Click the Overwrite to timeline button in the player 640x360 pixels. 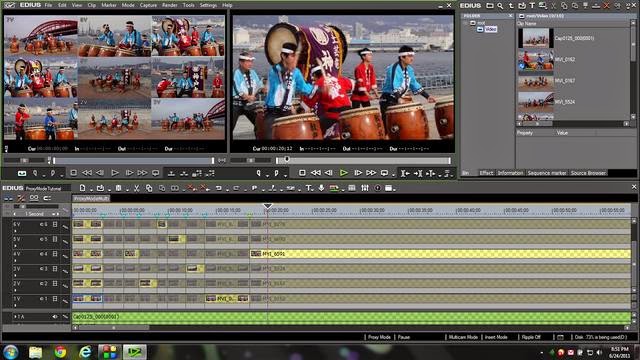point(184,173)
